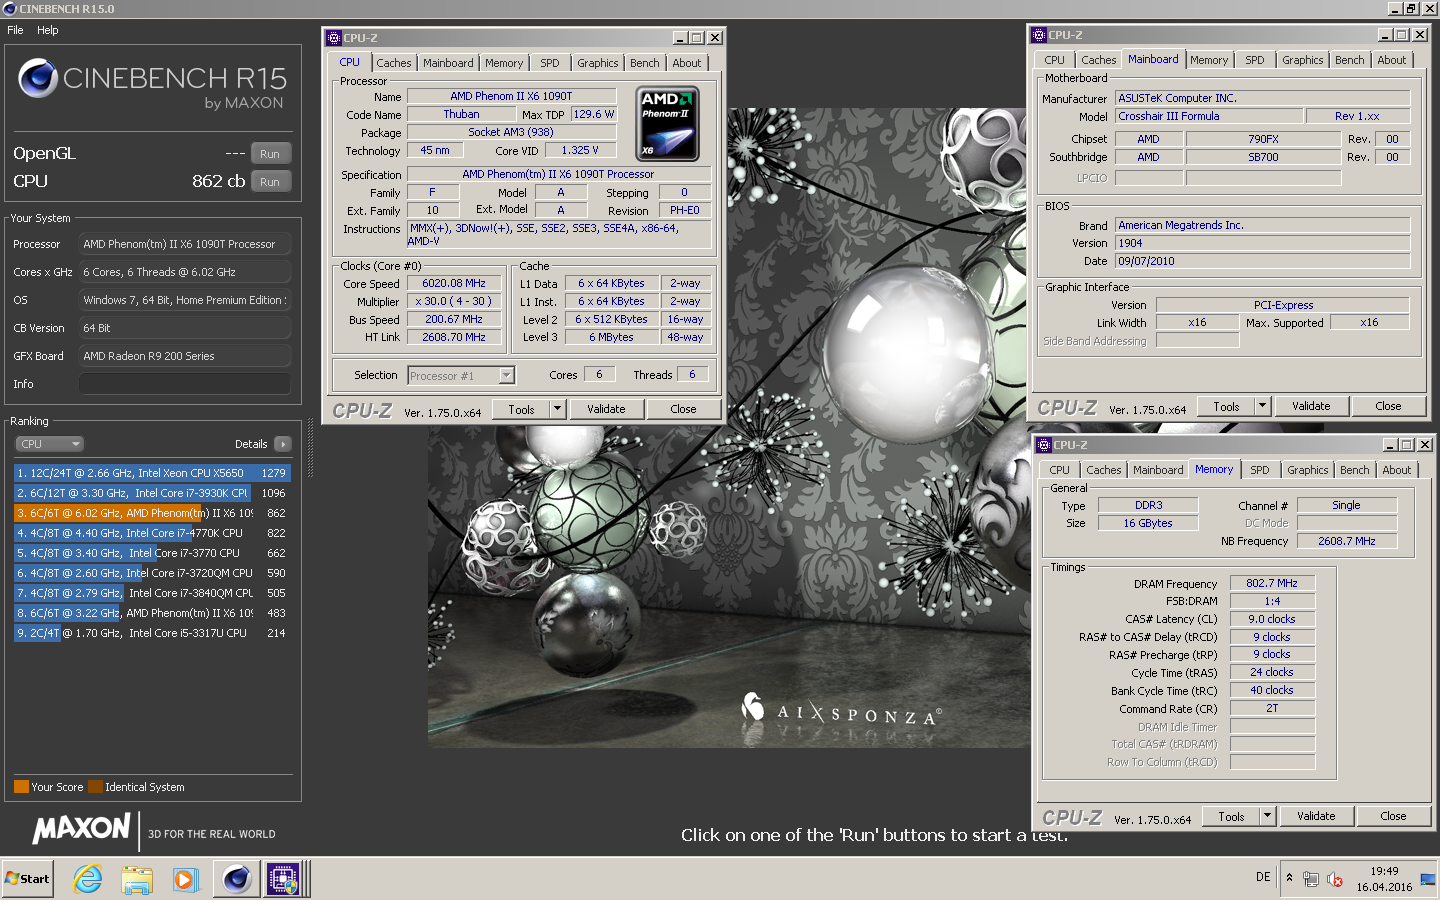Click Tools button in CPU window
The image size is (1440, 900).
point(522,409)
